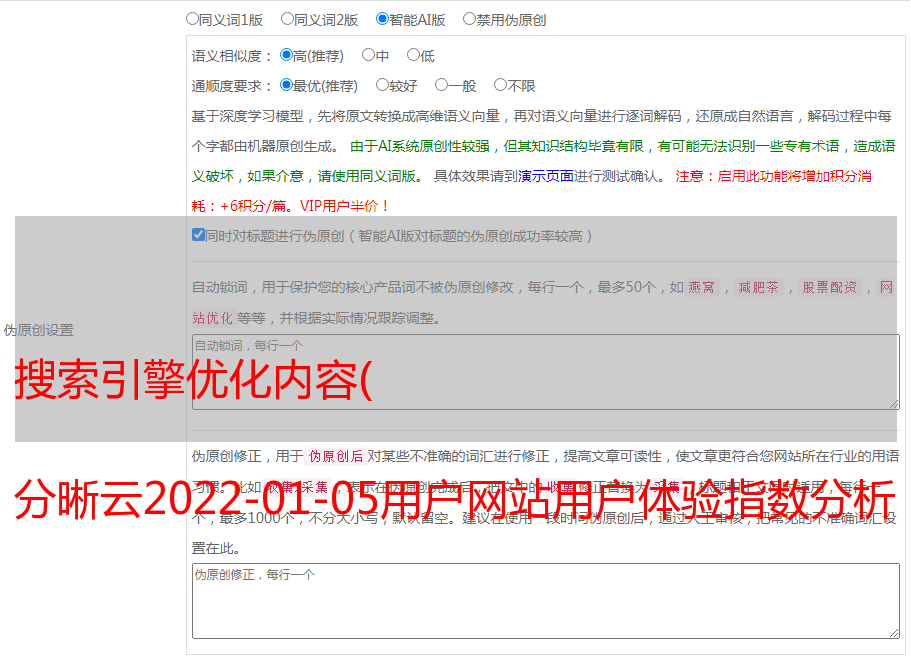
Task: Set 语义相似度 to 中
Action: [x=368, y=55]
